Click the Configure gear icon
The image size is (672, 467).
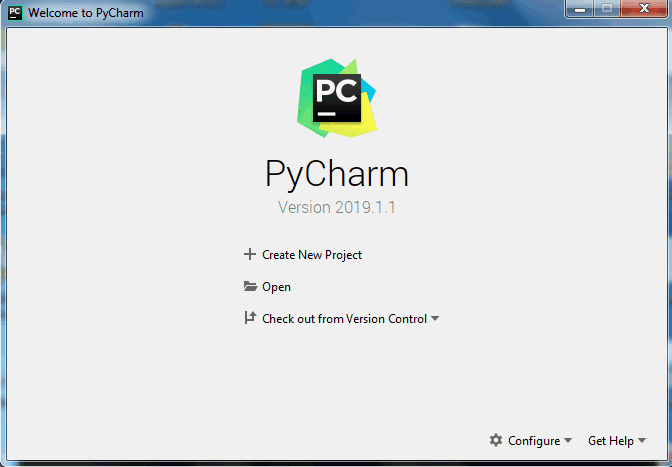496,440
